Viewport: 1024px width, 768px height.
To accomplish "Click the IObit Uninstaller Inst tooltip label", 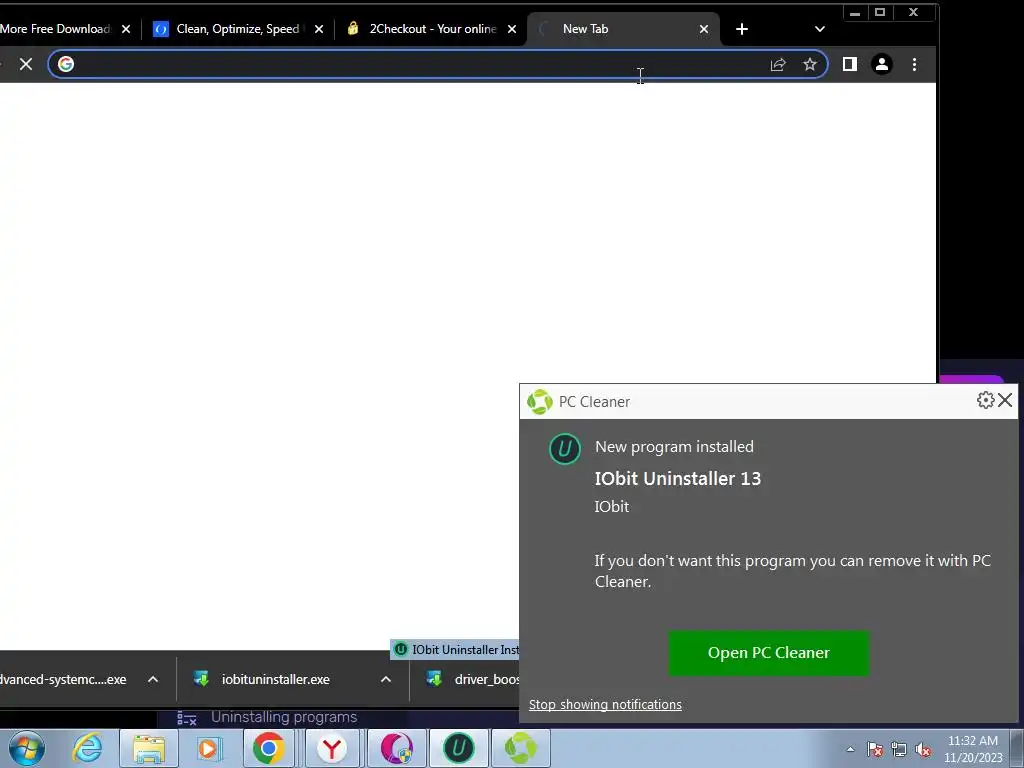I will coord(455,649).
